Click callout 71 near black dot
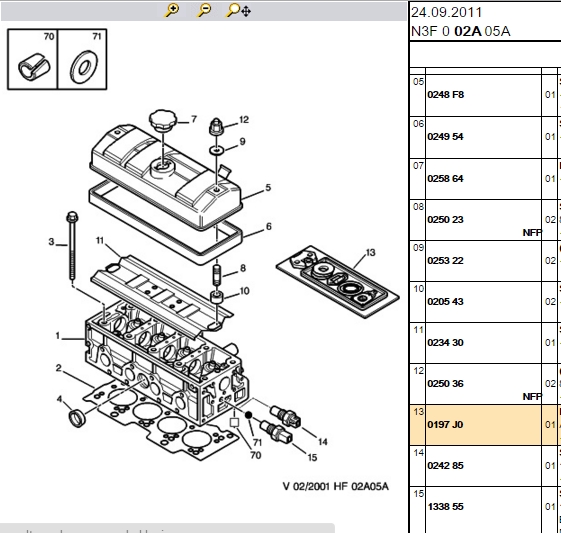Image resolution: width=561 pixels, height=533 pixels. click(258, 442)
